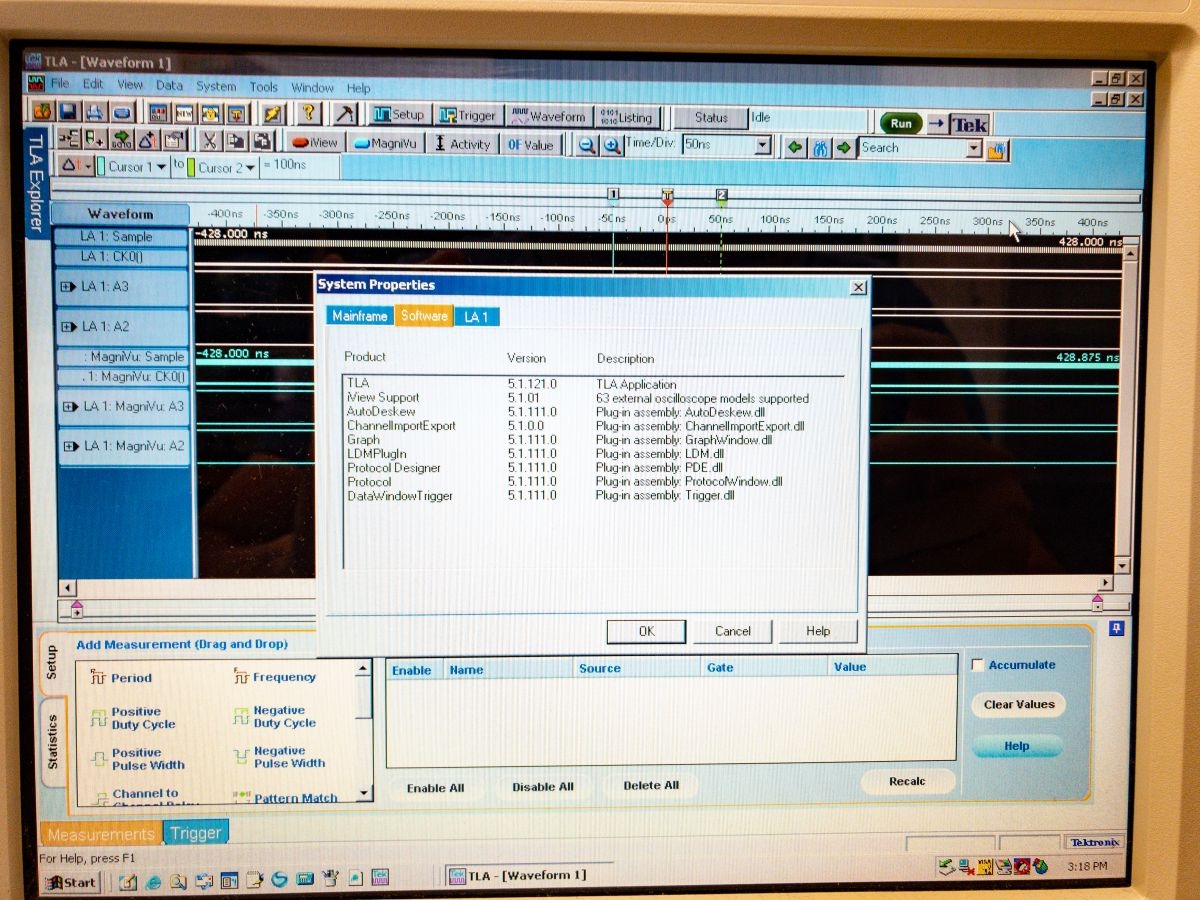Select the Pattern Match measurement
1200x900 pixels.
[x=286, y=798]
